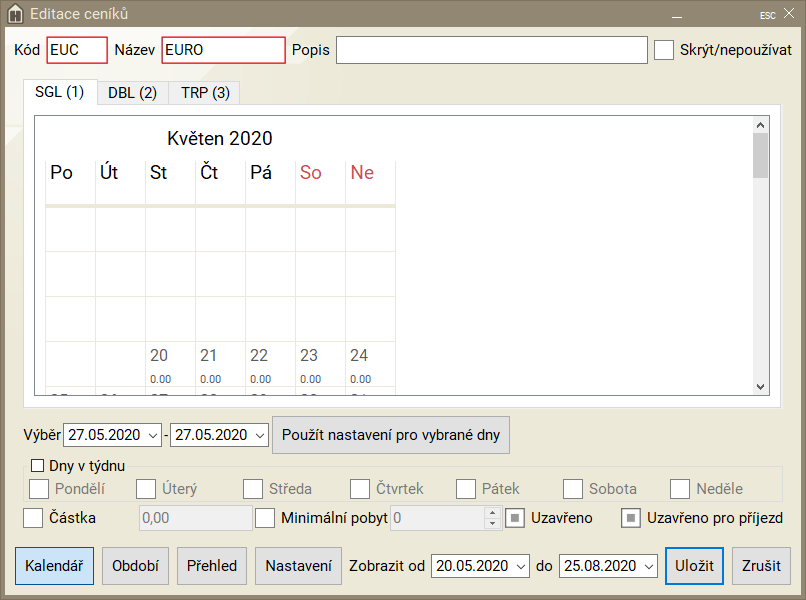Expand the 25.08.2020 end date picker
This screenshot has height=600, width=806.
pyautogui.click(x=646, y=566)
